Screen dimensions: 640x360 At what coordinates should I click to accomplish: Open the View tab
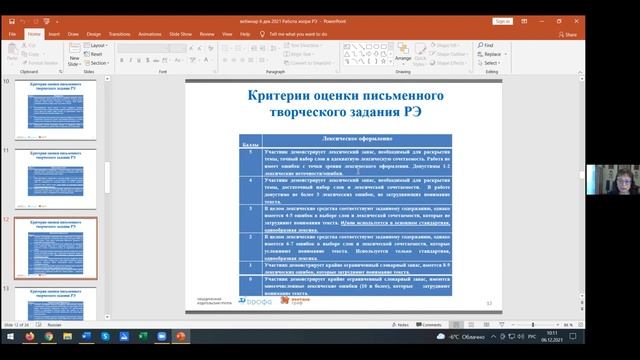tap(227, 34)
